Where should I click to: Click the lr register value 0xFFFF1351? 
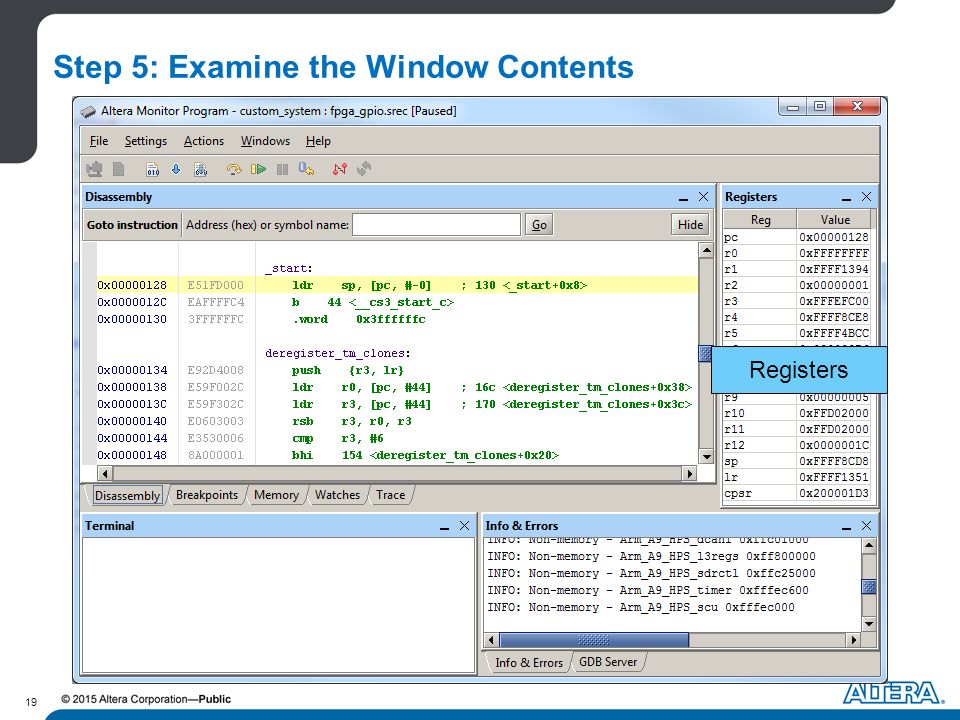(x=834, y=477)
